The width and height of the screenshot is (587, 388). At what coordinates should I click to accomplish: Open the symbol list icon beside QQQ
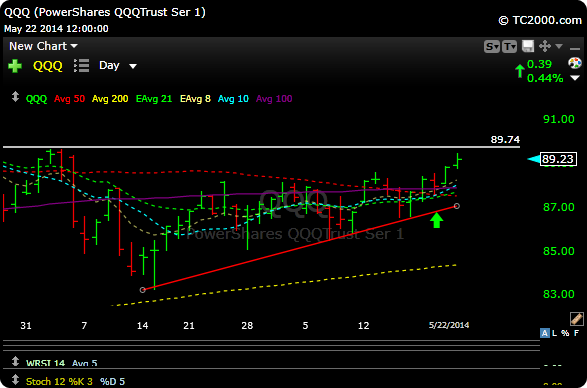[x=82, y=66]
